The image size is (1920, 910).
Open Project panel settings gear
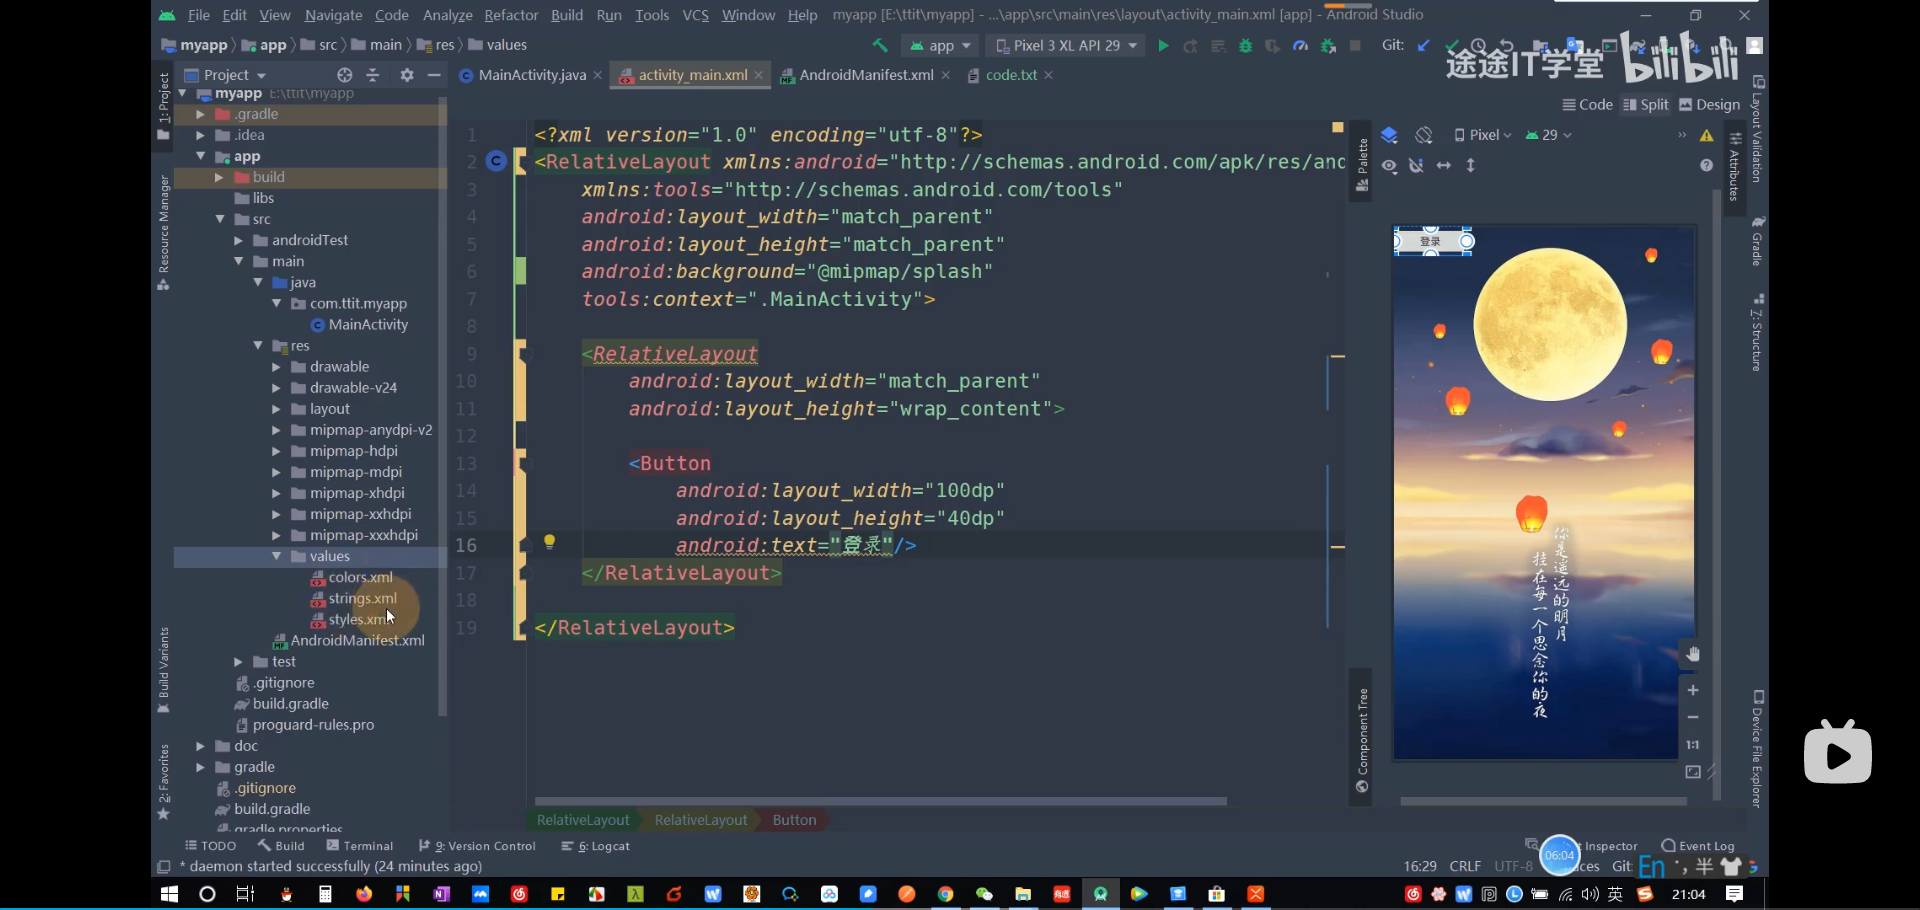coord(407,75)
